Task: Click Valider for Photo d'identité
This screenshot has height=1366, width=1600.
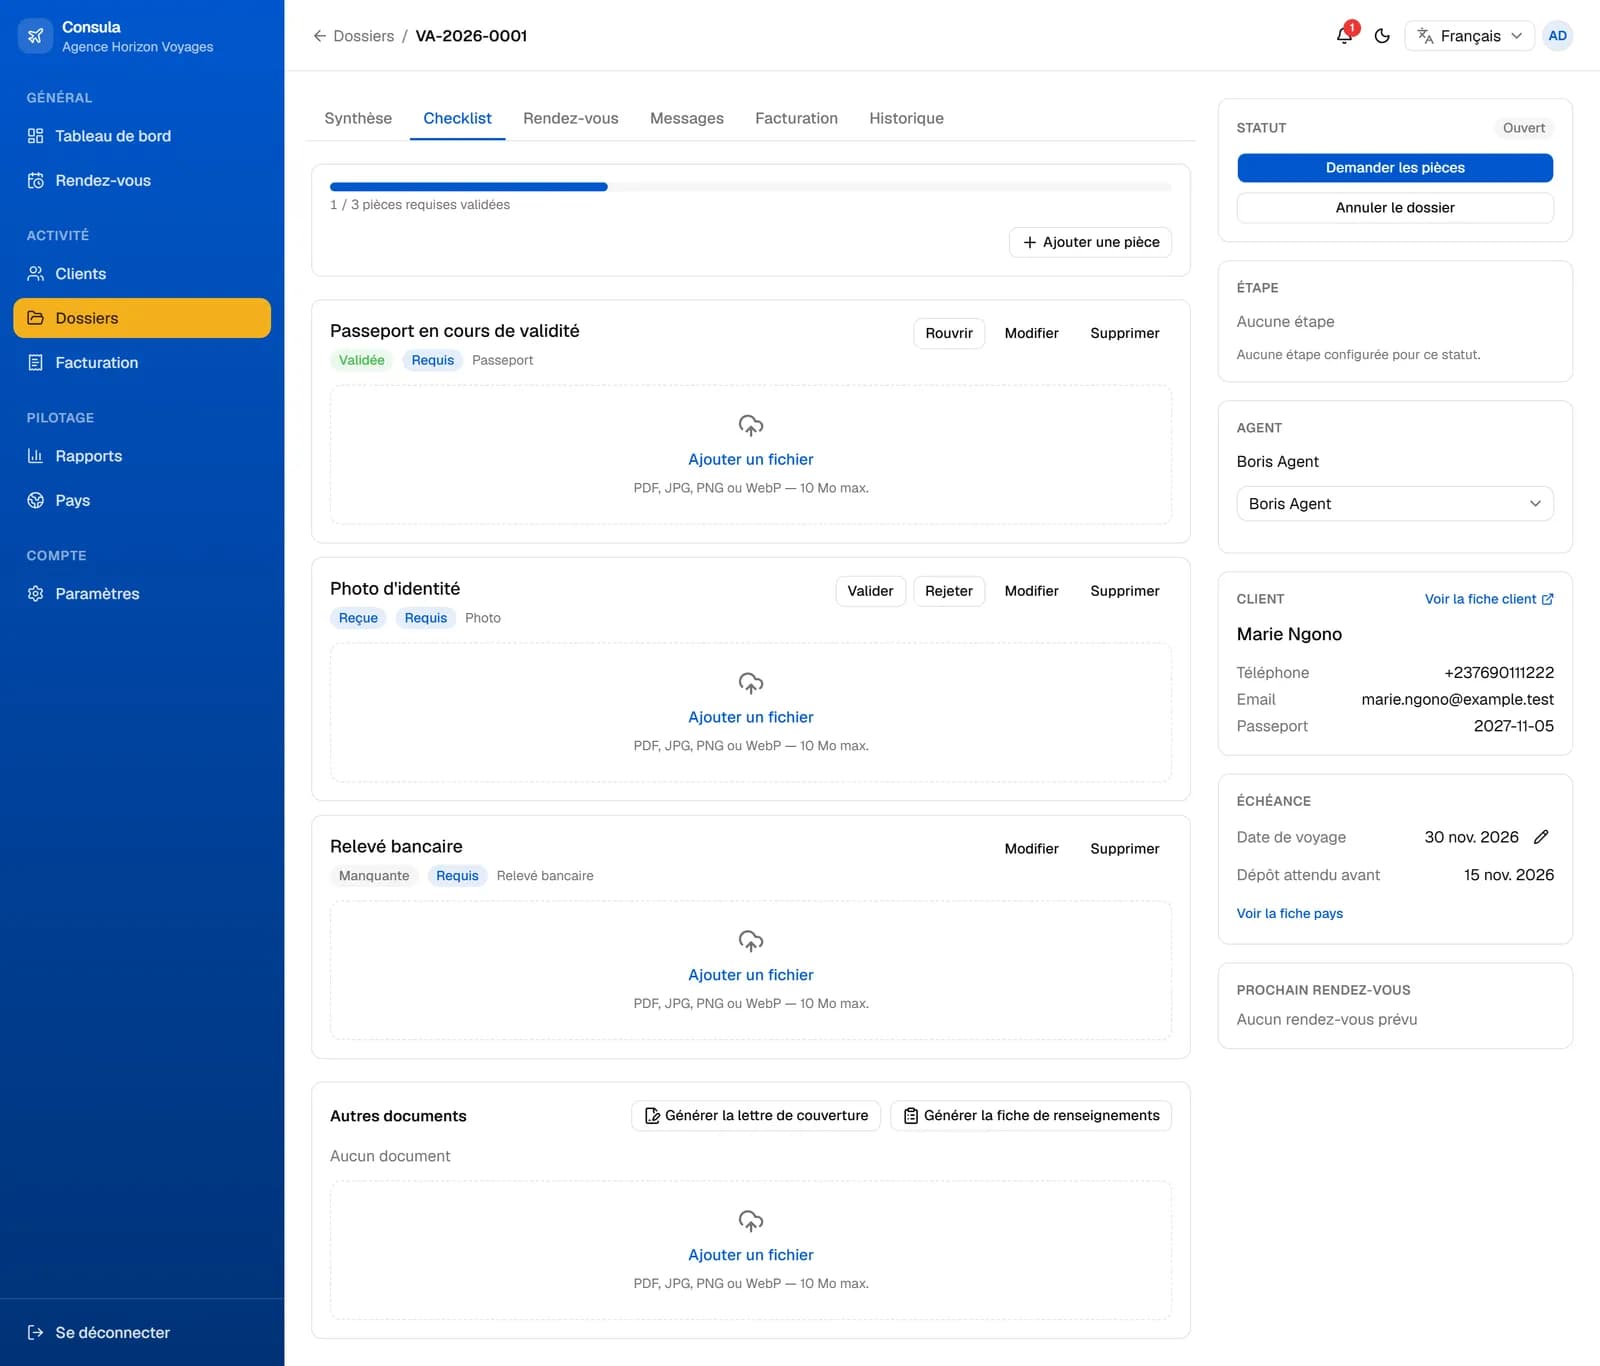Action: pos(870,591)
